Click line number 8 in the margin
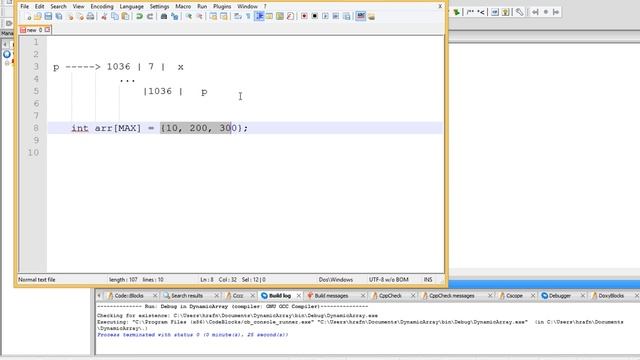The width and height of the screenshot is (640, 360). coord(36,128)
